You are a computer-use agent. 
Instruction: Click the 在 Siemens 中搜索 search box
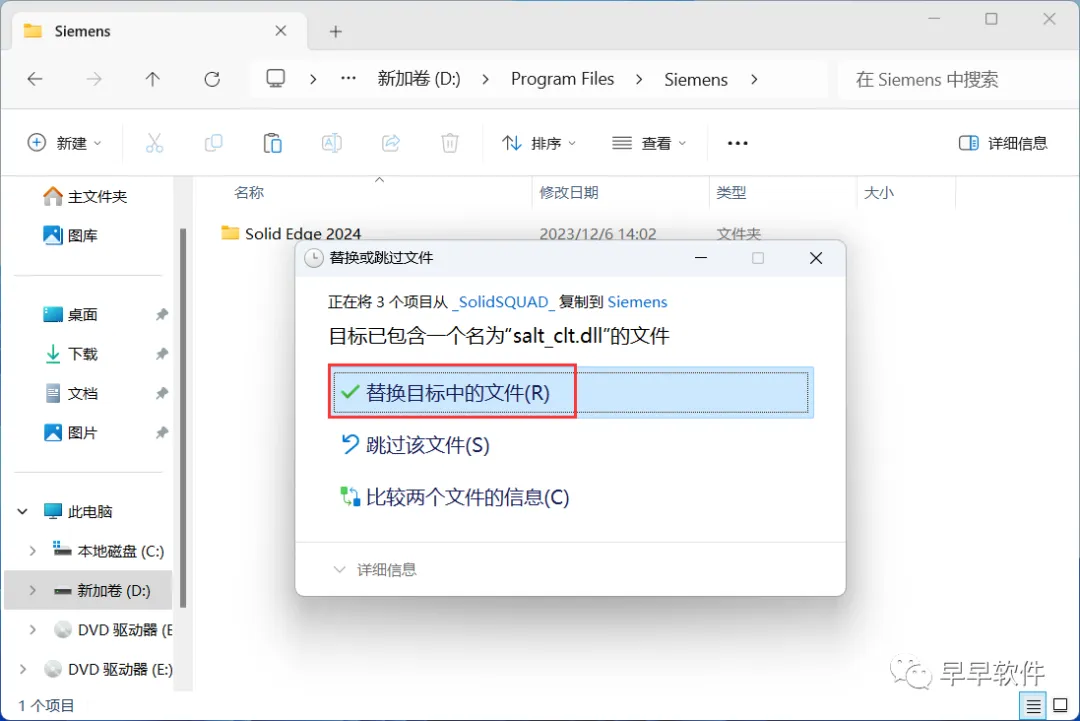point(957,79)
